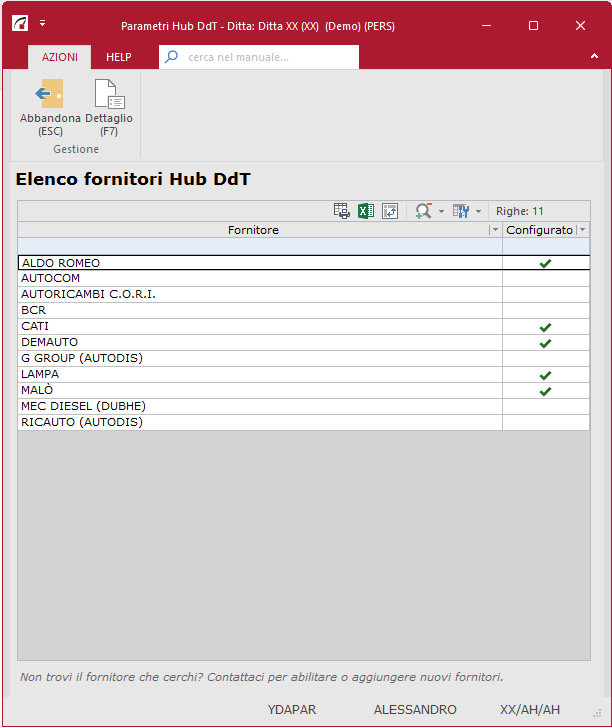The image size is (612, 728).
Task: Sort by the Fornitore column header
Action: click(253, 230)
